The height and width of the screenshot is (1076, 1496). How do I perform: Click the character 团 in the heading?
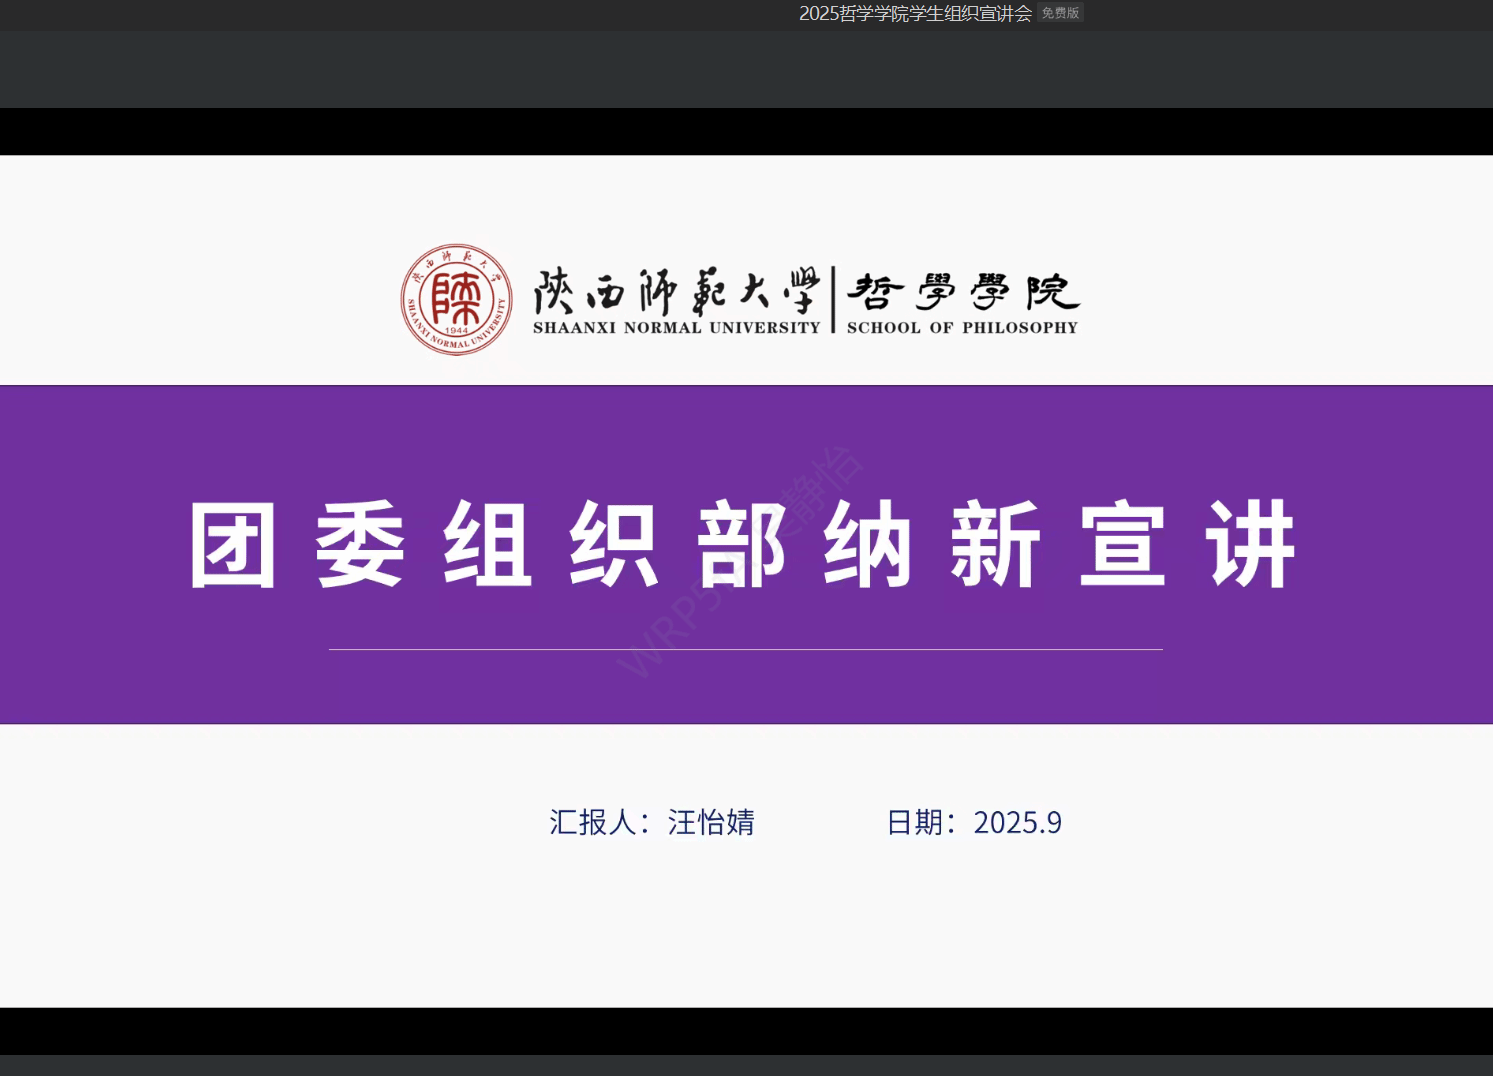coord(233,545)
